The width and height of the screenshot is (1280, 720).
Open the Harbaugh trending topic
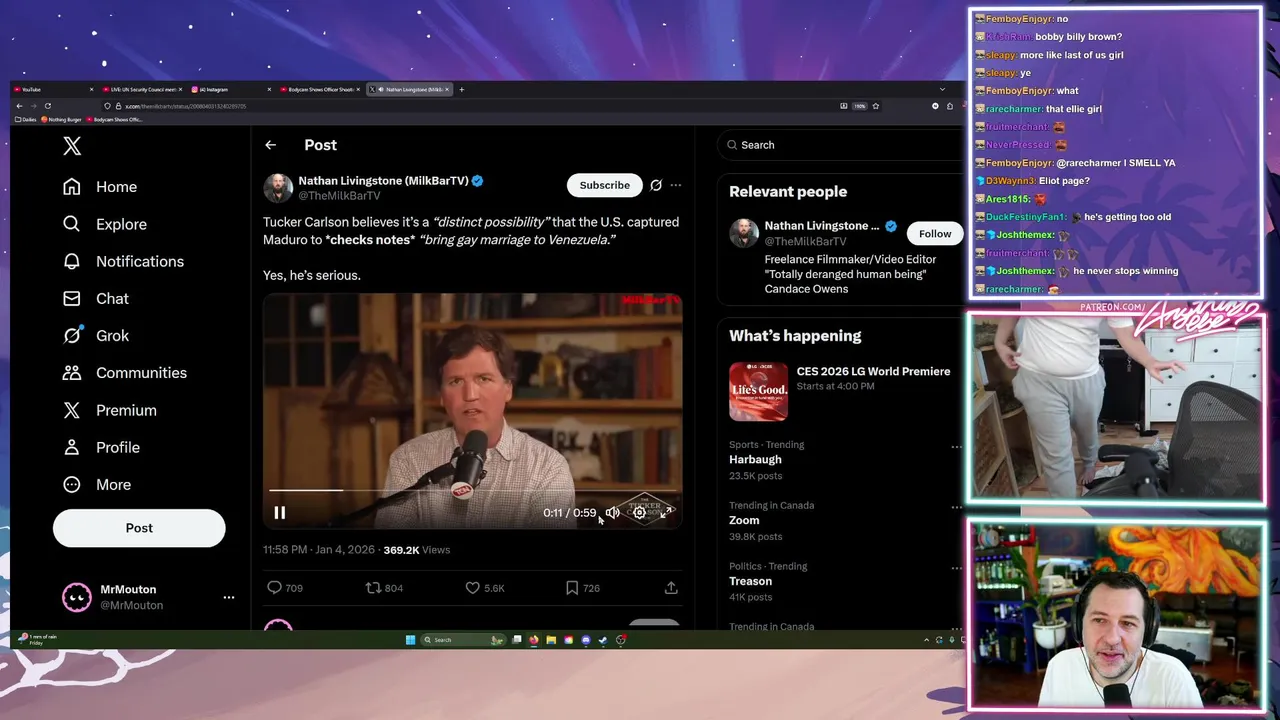coord(755,460)
